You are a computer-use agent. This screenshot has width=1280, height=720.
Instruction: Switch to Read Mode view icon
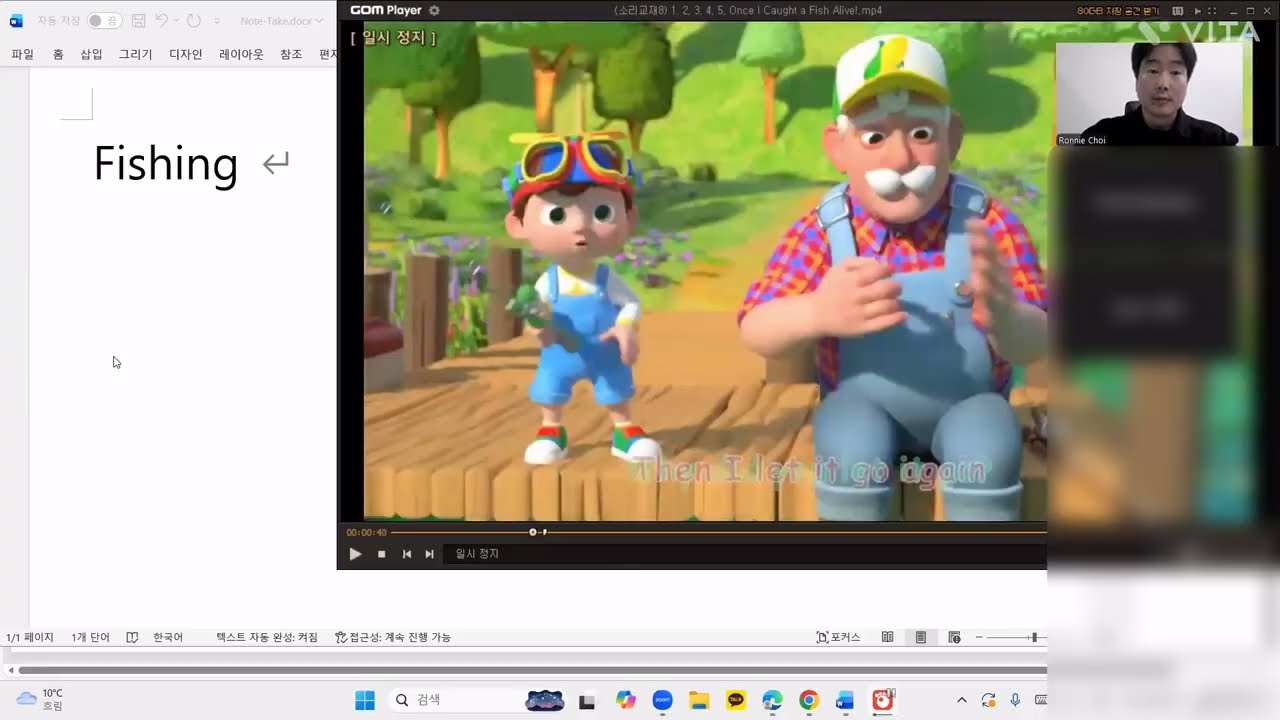tap(887, 637)
